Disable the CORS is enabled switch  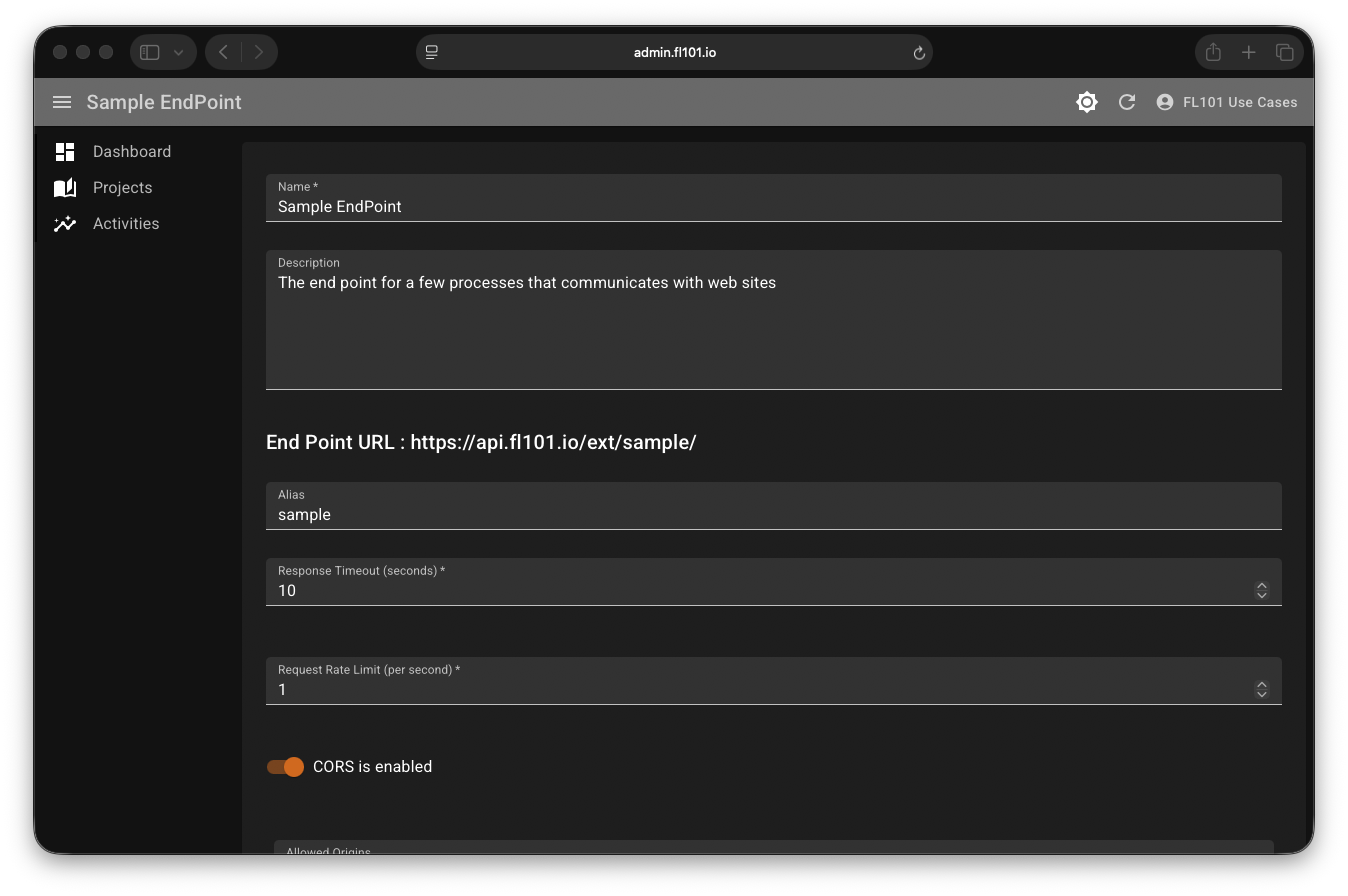tap(285, 767)
